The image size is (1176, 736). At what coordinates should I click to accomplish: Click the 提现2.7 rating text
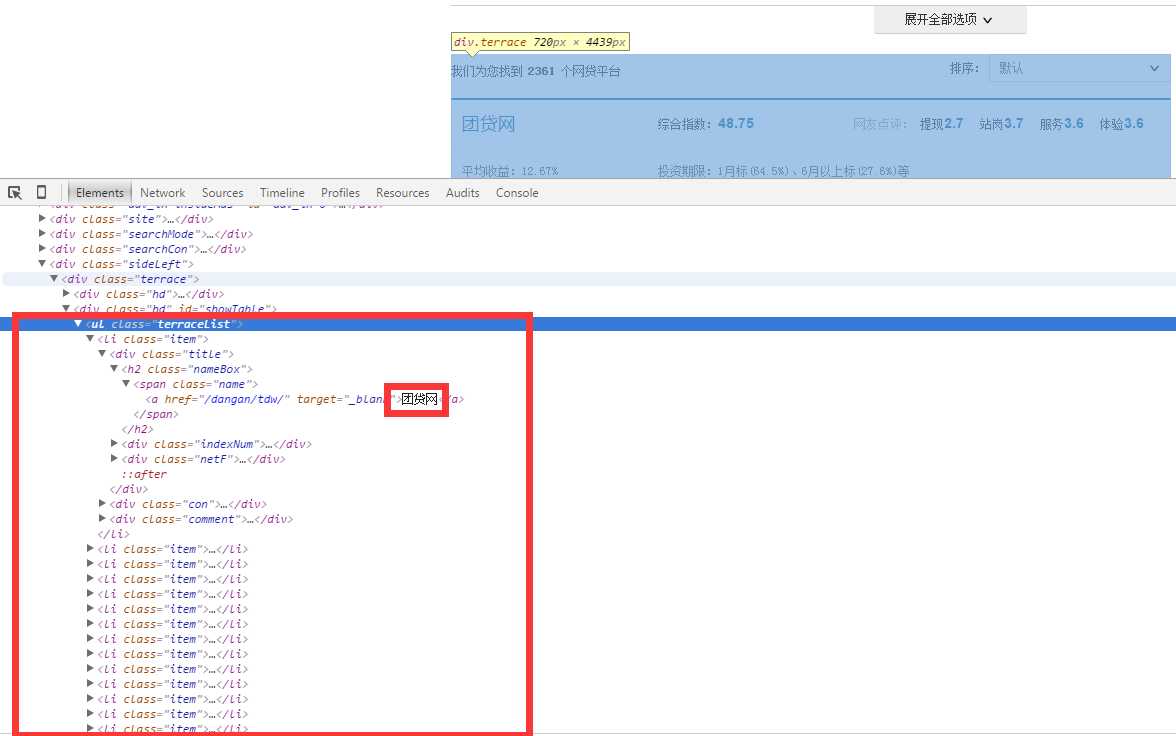point(941,124)
